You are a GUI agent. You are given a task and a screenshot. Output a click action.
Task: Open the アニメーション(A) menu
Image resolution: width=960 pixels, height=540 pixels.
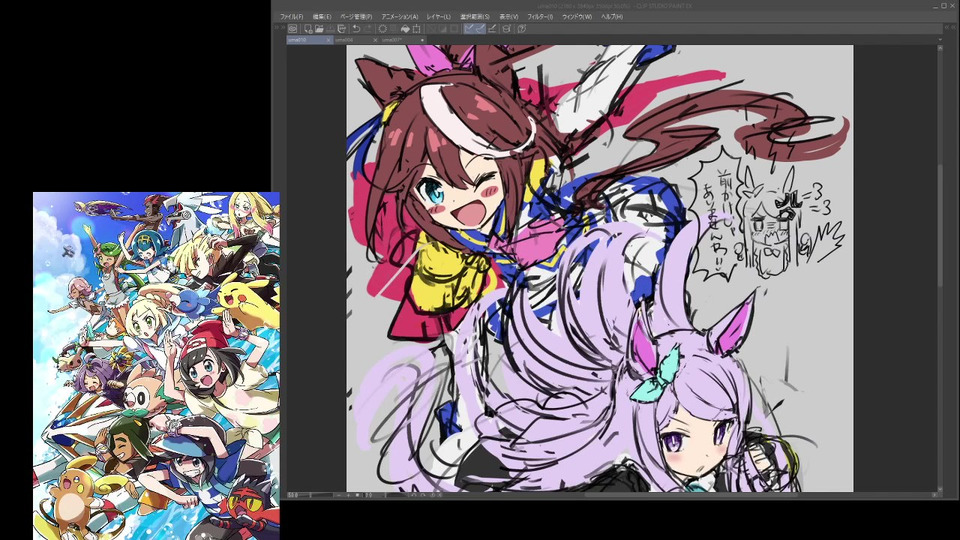pyautogui.click(x=400, y=17)
